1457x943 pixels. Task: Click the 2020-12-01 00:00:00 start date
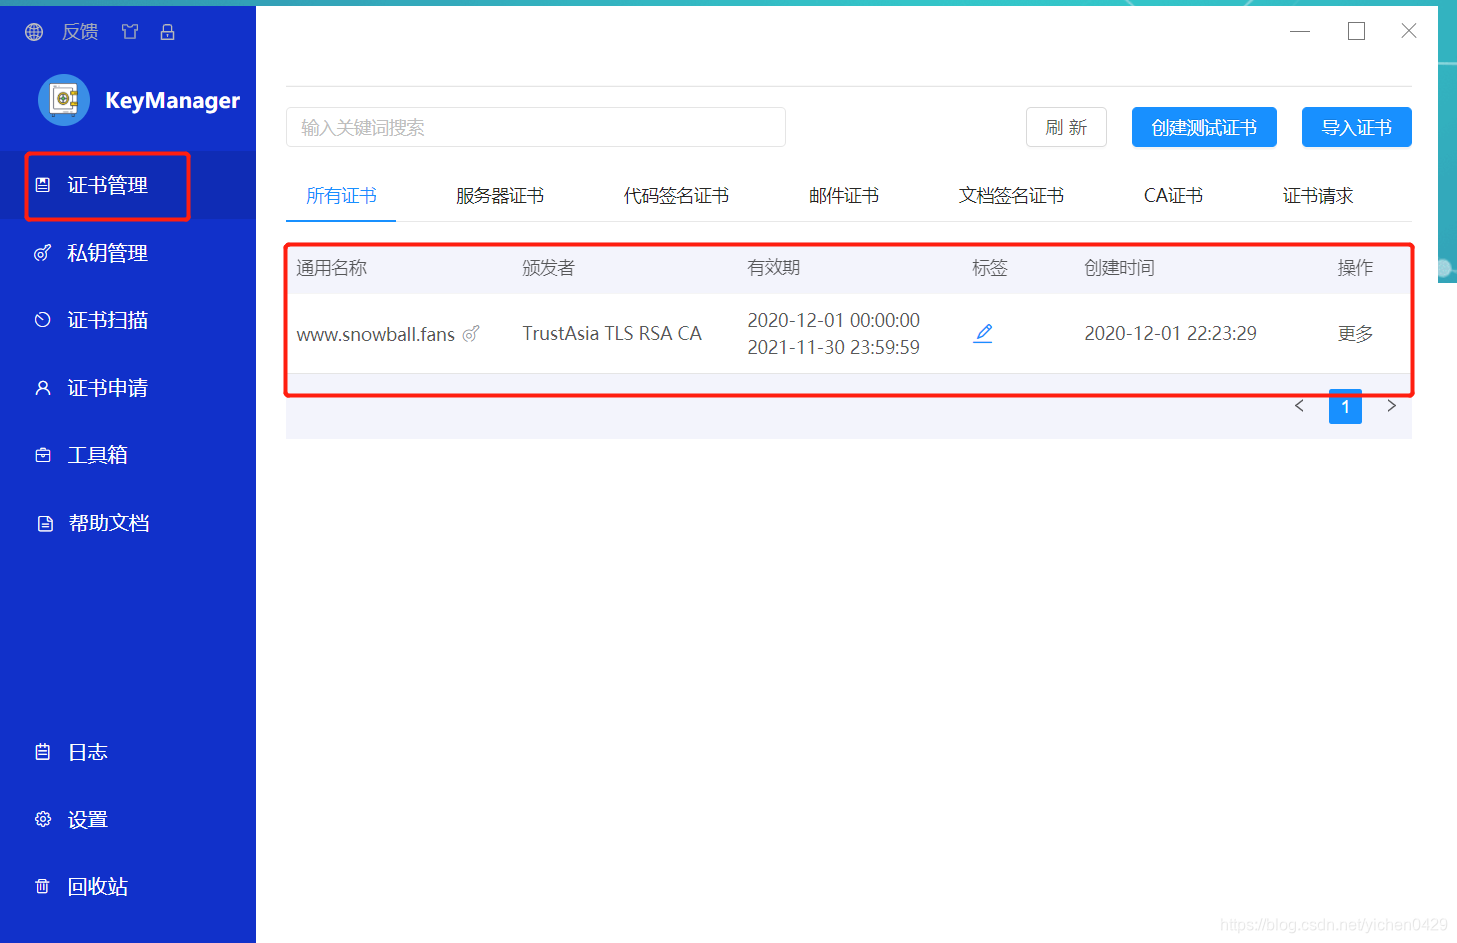pos(834,320)
